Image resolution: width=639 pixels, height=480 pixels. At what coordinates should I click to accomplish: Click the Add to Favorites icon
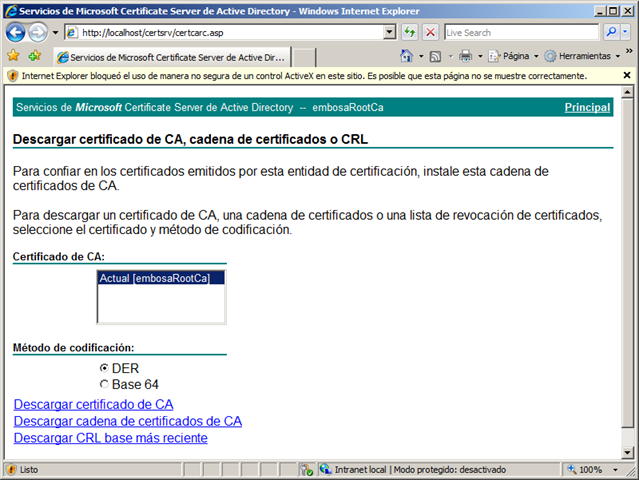35,56
